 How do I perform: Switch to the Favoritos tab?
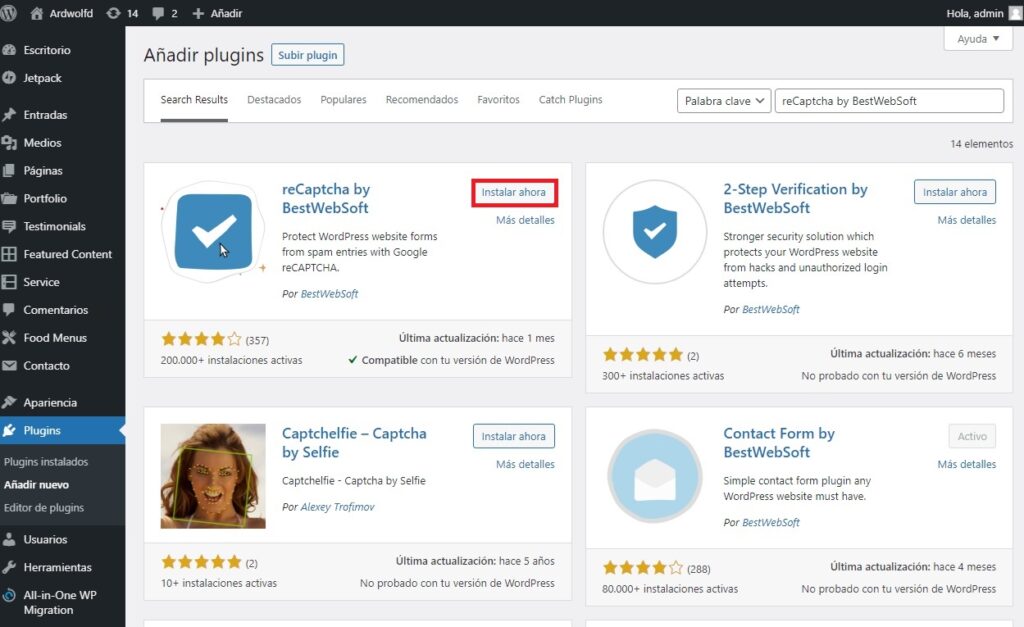coord(498,100)
